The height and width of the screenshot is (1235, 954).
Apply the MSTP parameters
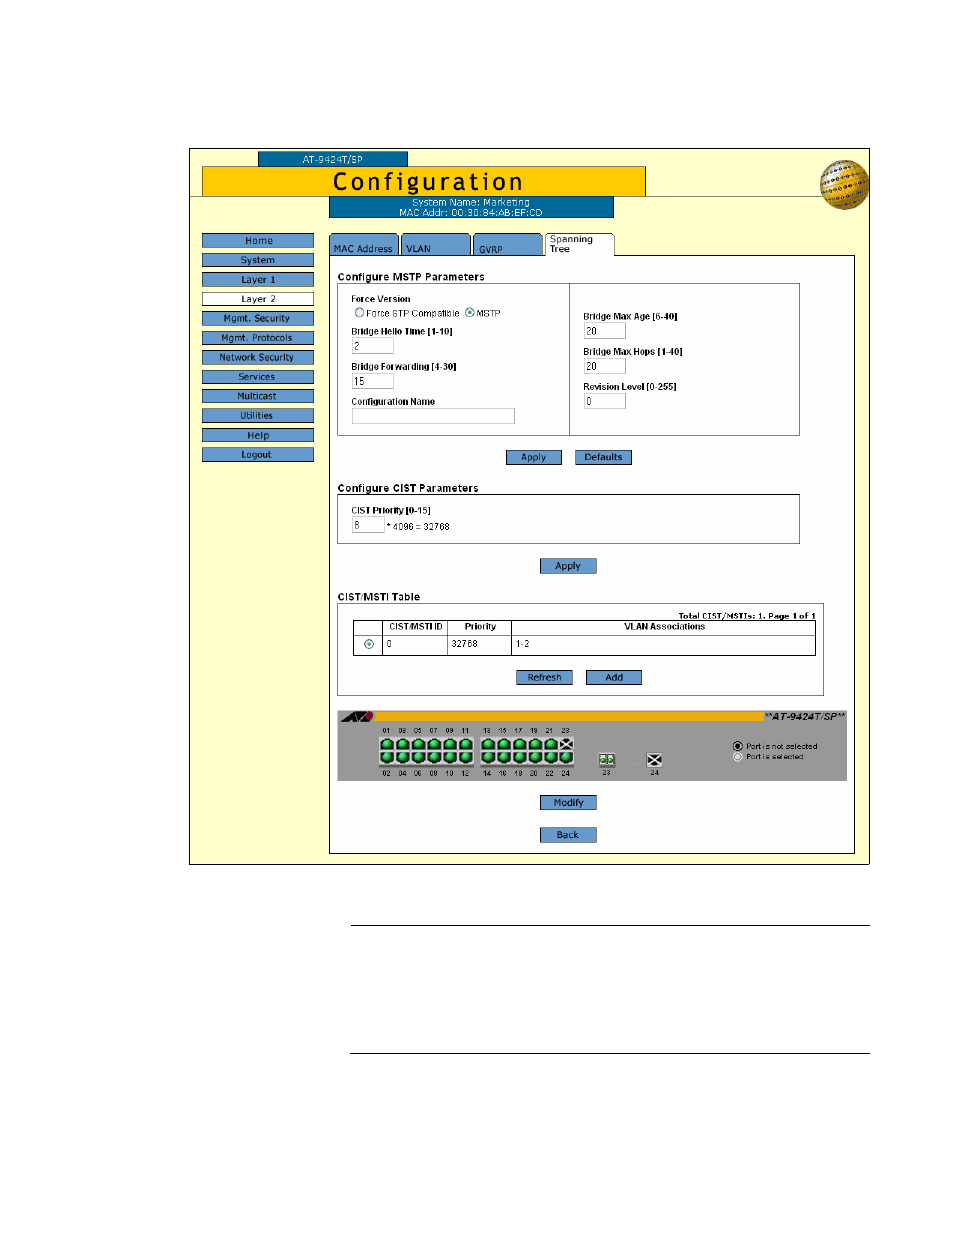click(534, 457)
